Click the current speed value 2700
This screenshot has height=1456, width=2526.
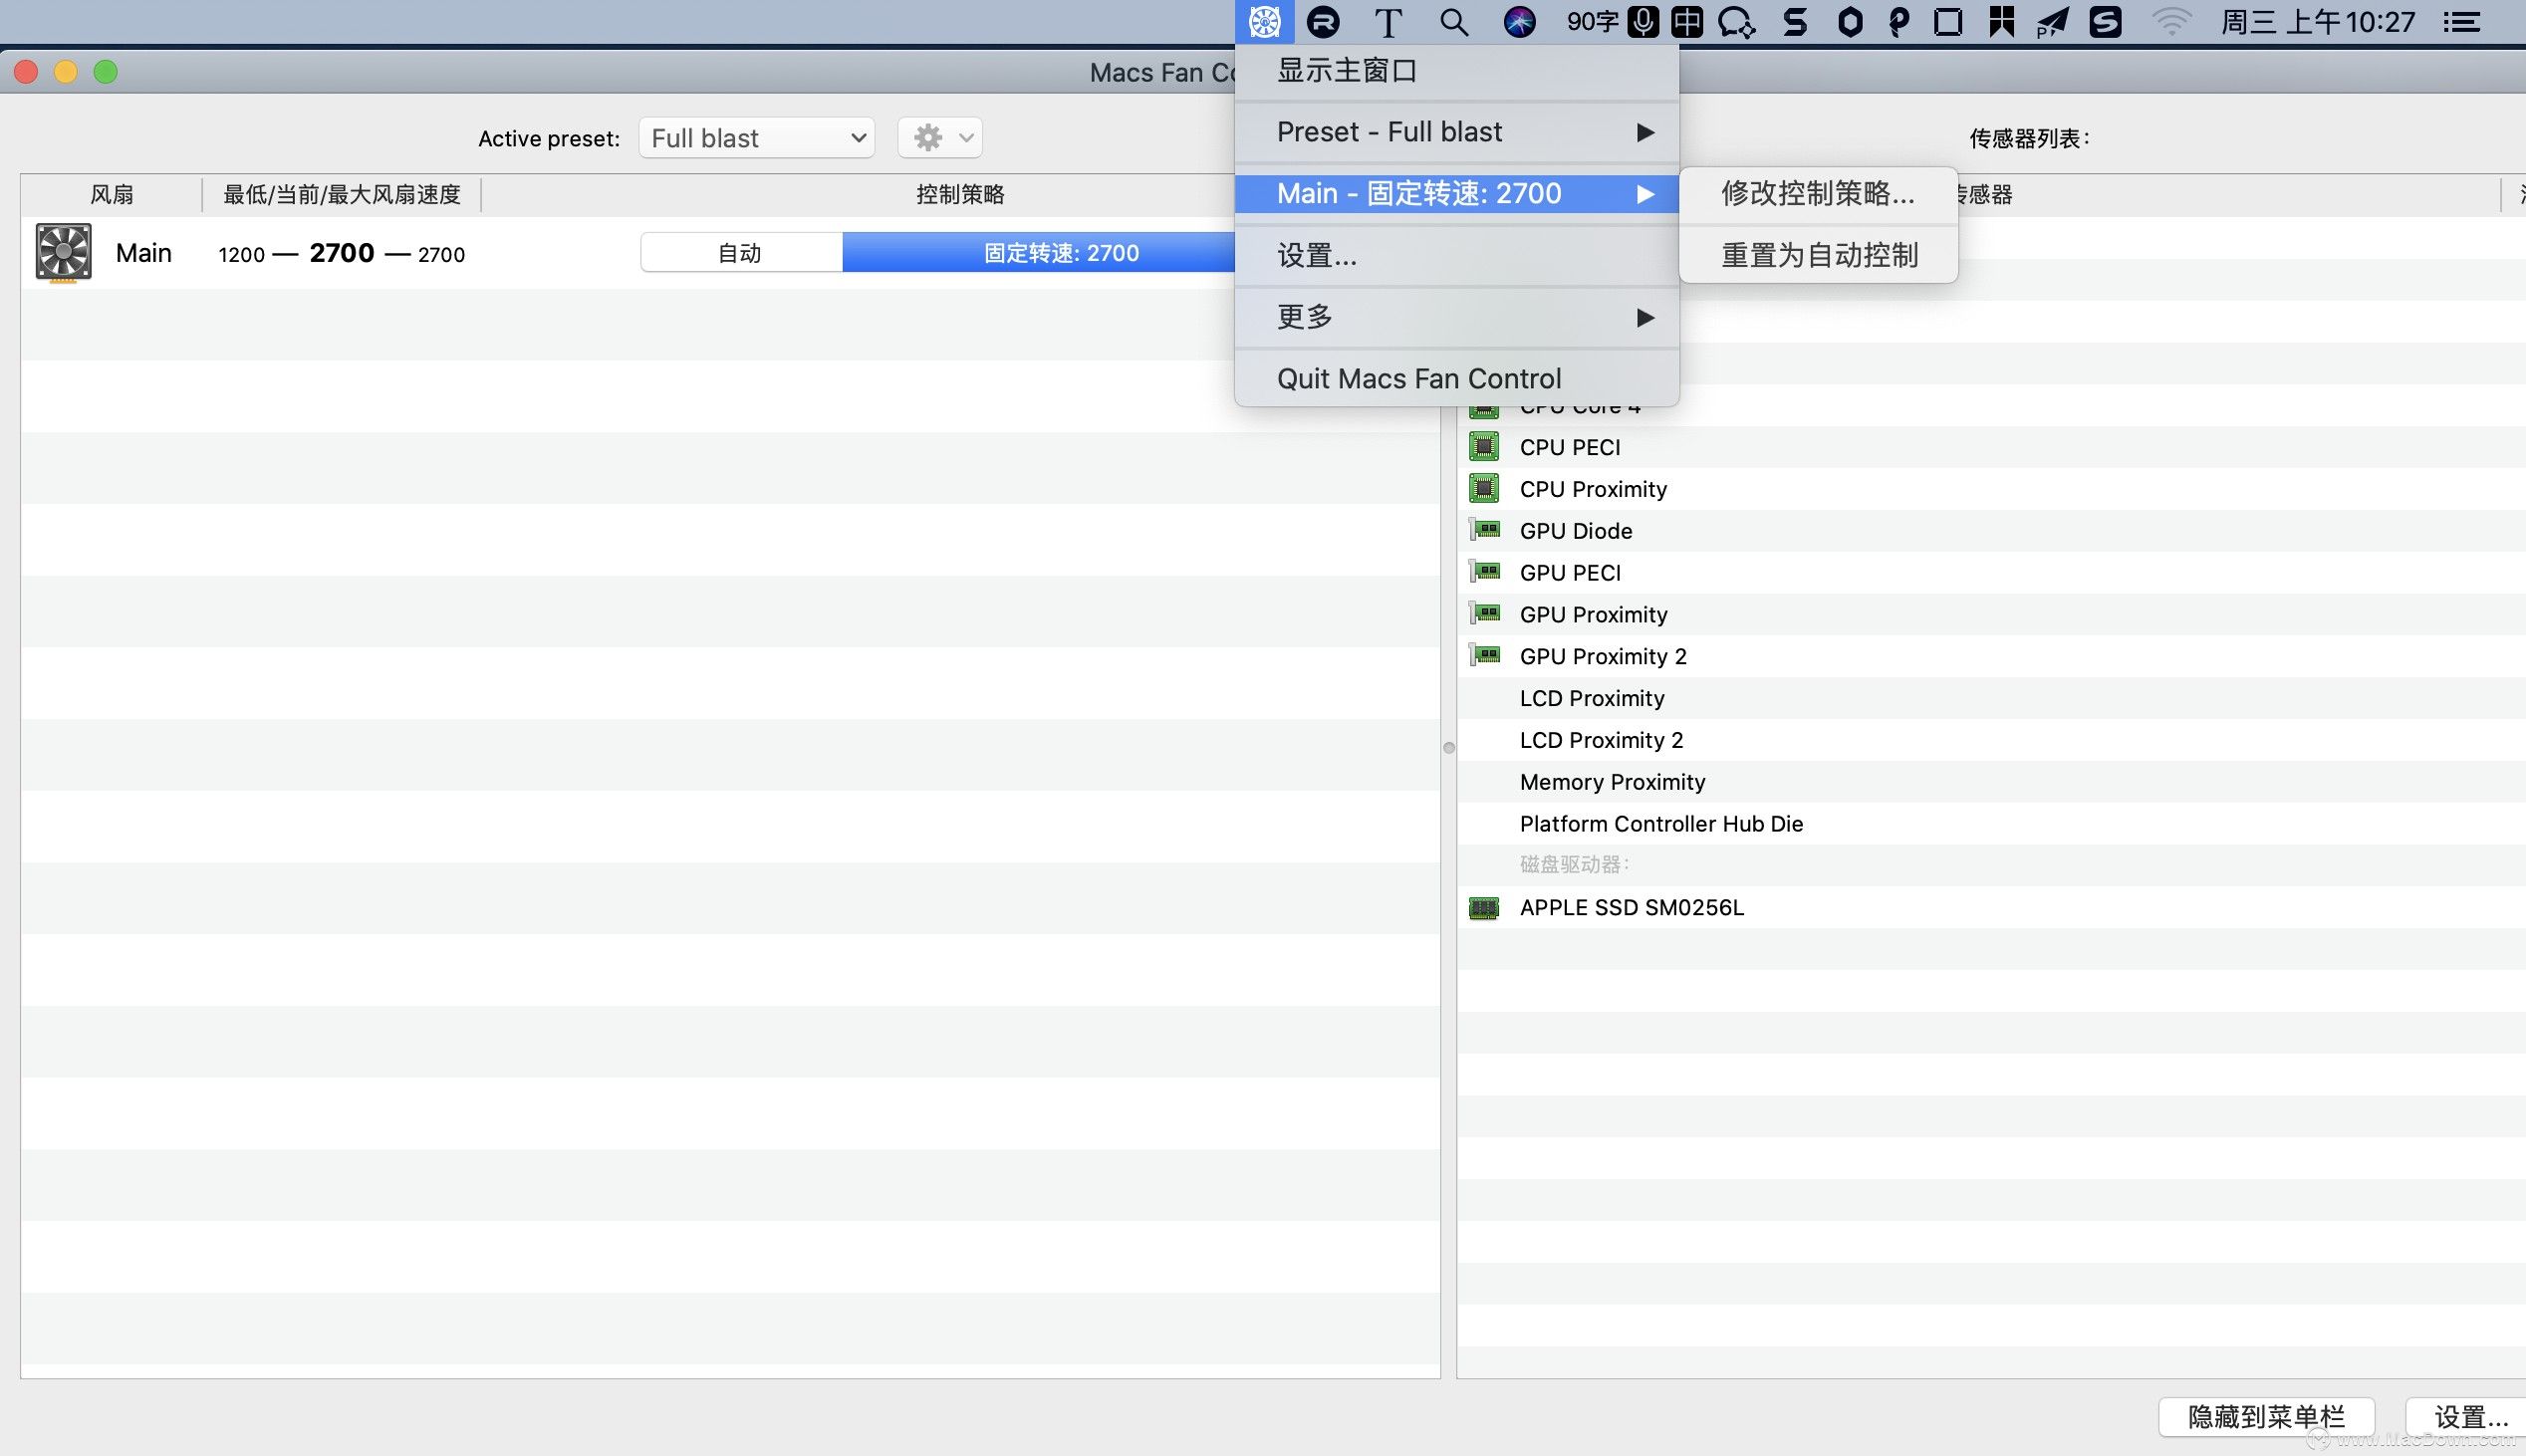click(342, 253)
